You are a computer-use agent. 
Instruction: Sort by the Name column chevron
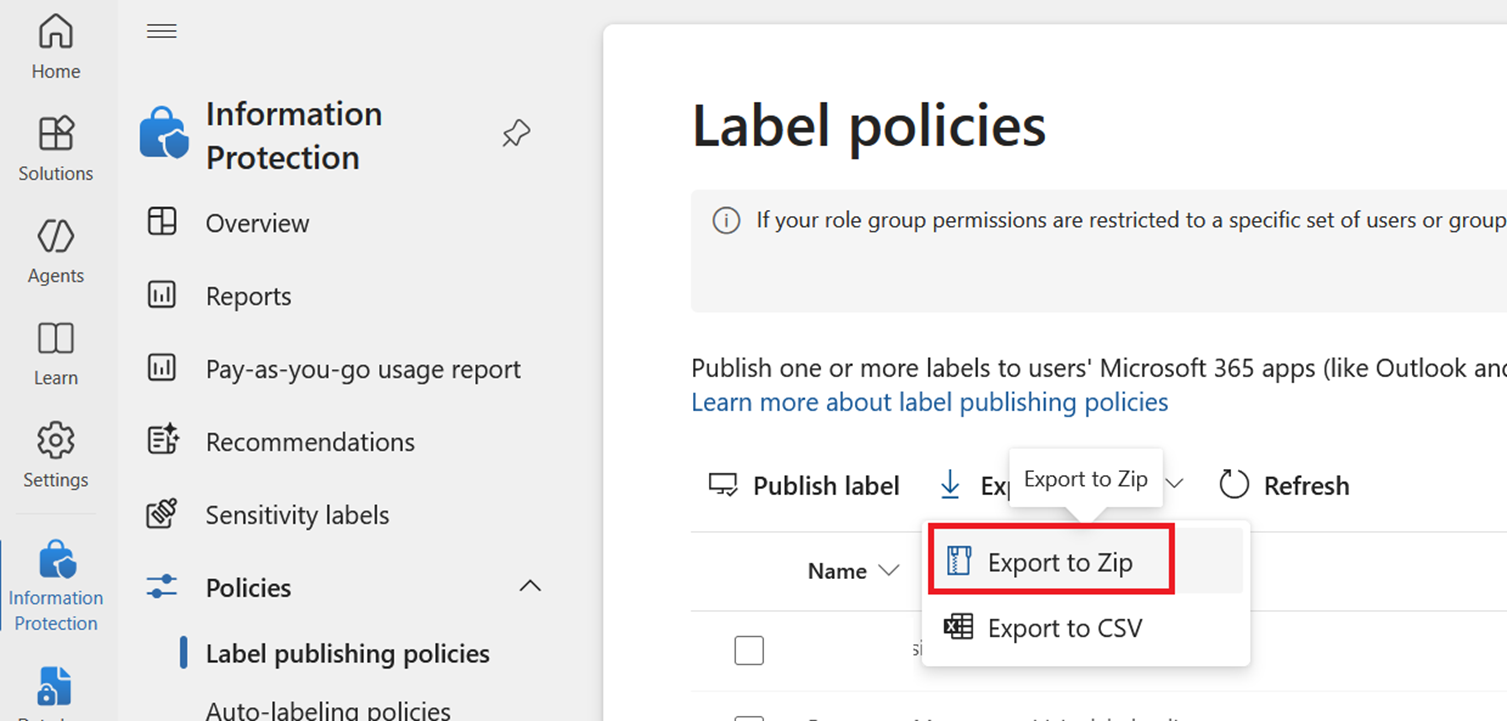pos(888,571)
